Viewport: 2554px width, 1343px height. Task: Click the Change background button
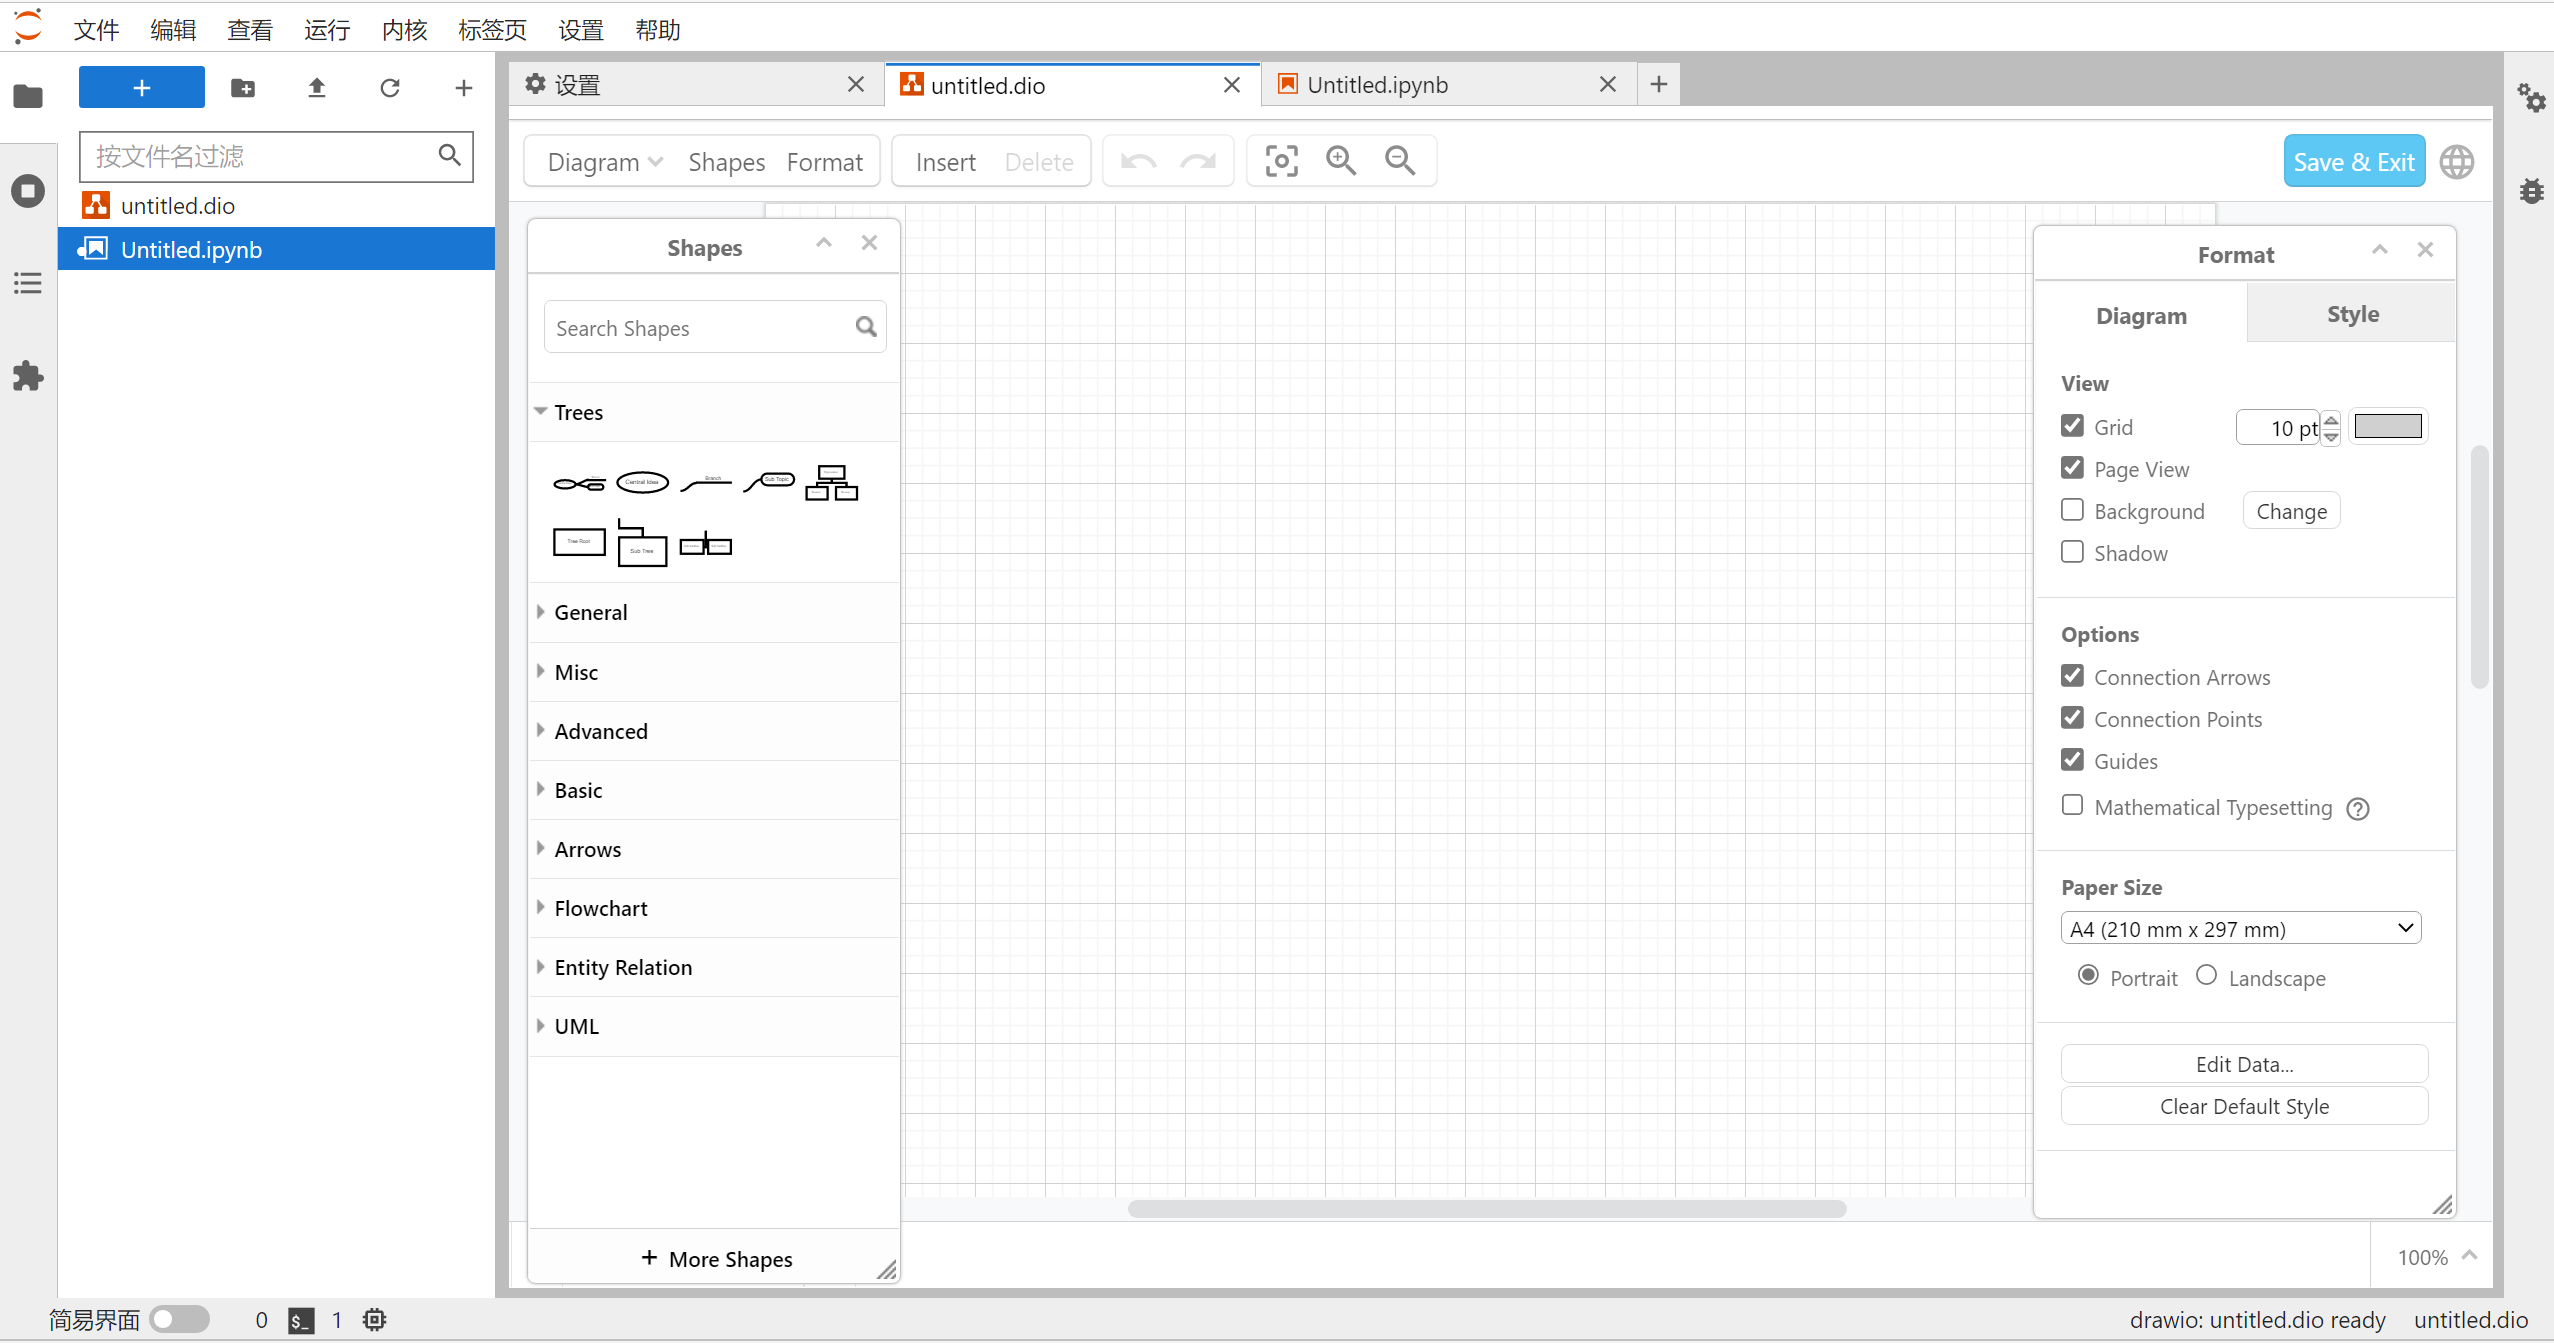point(2292,510)
